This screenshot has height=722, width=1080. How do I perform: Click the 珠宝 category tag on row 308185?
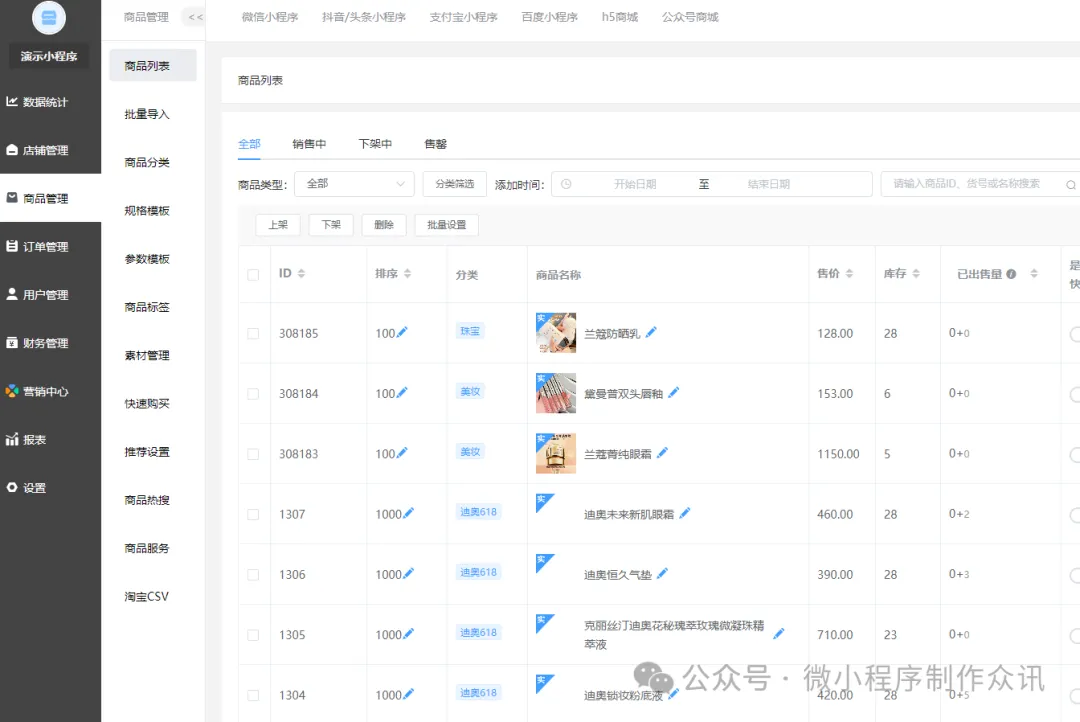(x=470, y=331)
